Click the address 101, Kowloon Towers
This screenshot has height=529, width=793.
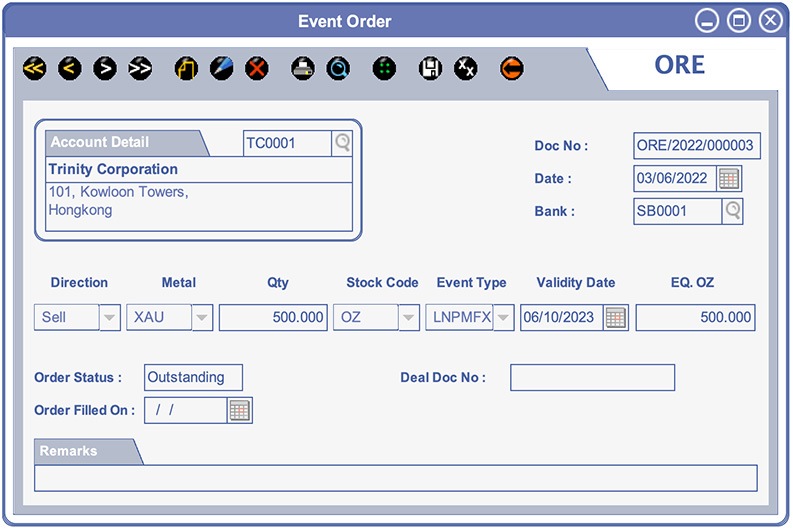118,192
